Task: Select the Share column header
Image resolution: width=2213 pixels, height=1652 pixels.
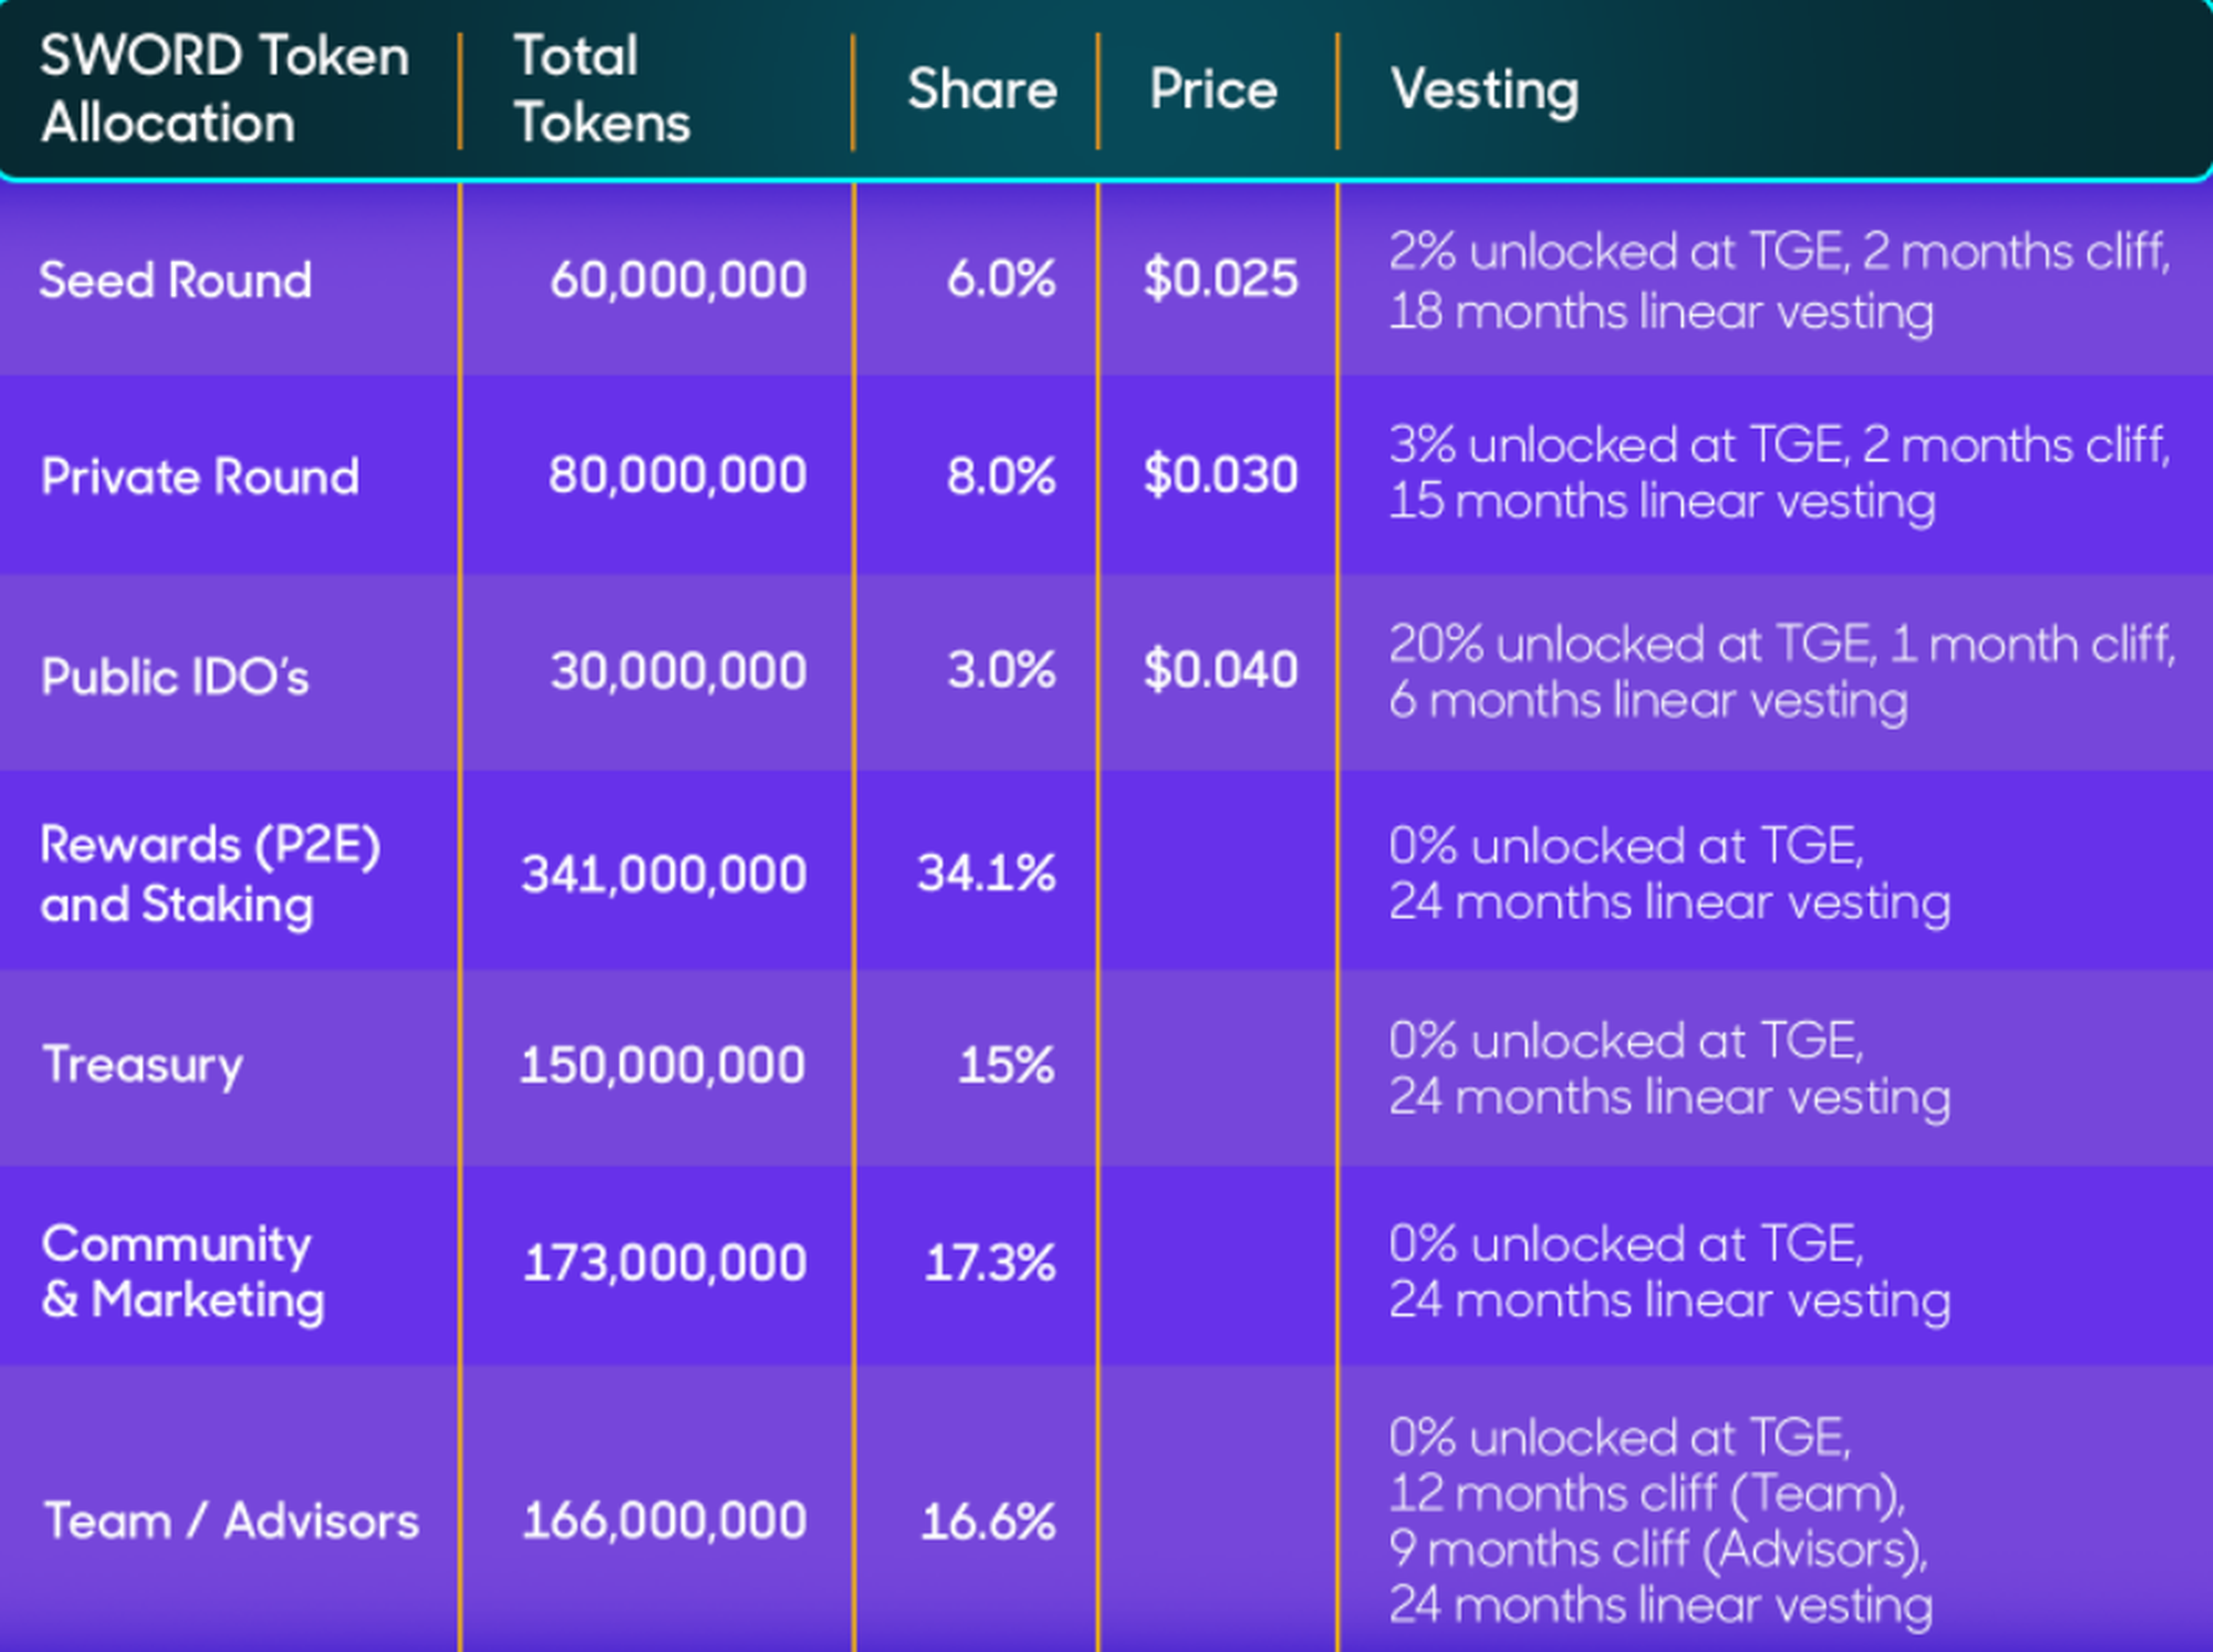Action: click(x=982, y=89)
